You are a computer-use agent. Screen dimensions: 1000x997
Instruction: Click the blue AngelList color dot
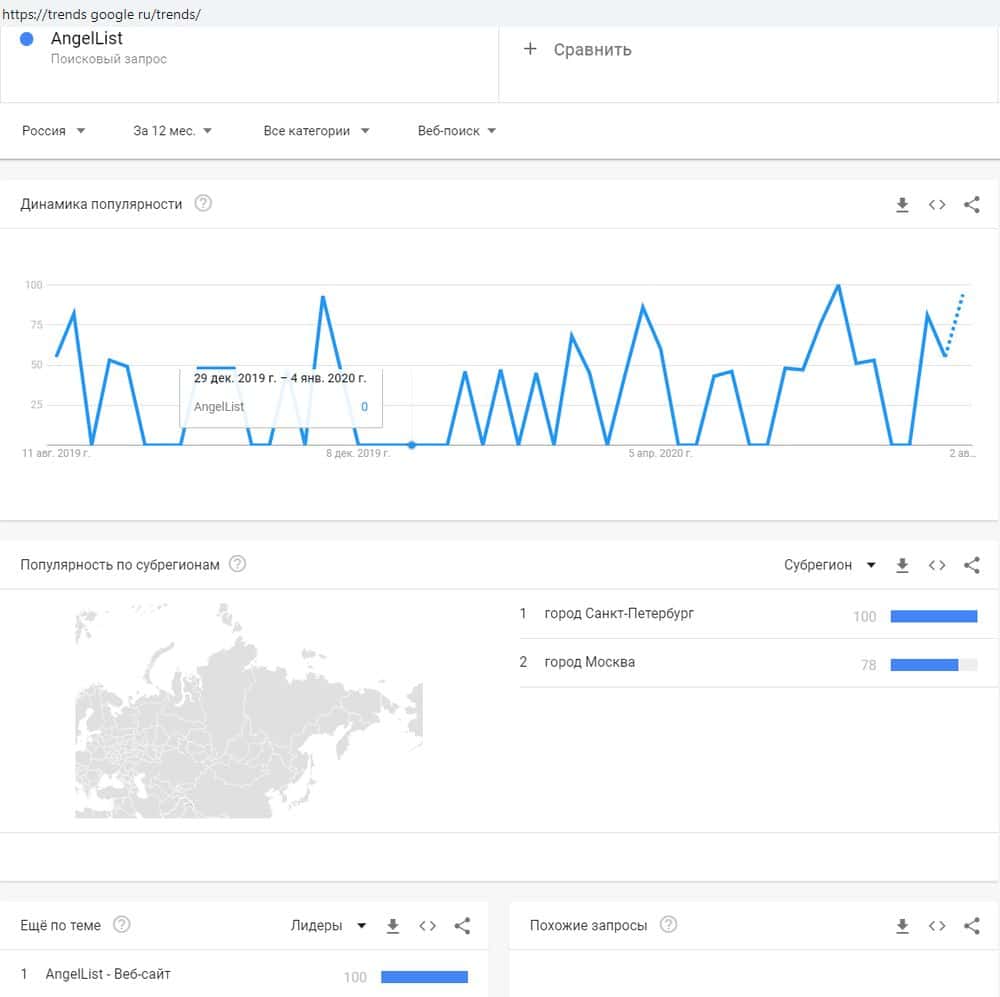click(27, 40)
